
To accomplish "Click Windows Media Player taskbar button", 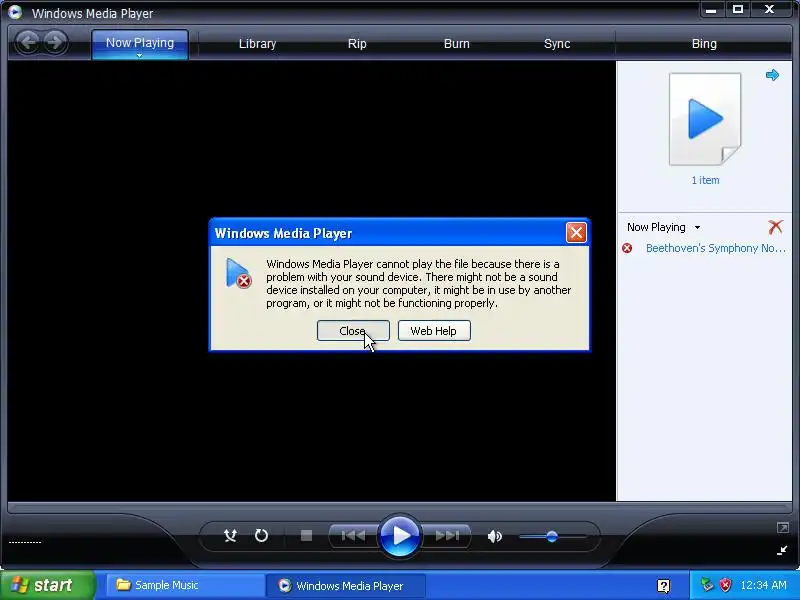I will tap(346, 586).
